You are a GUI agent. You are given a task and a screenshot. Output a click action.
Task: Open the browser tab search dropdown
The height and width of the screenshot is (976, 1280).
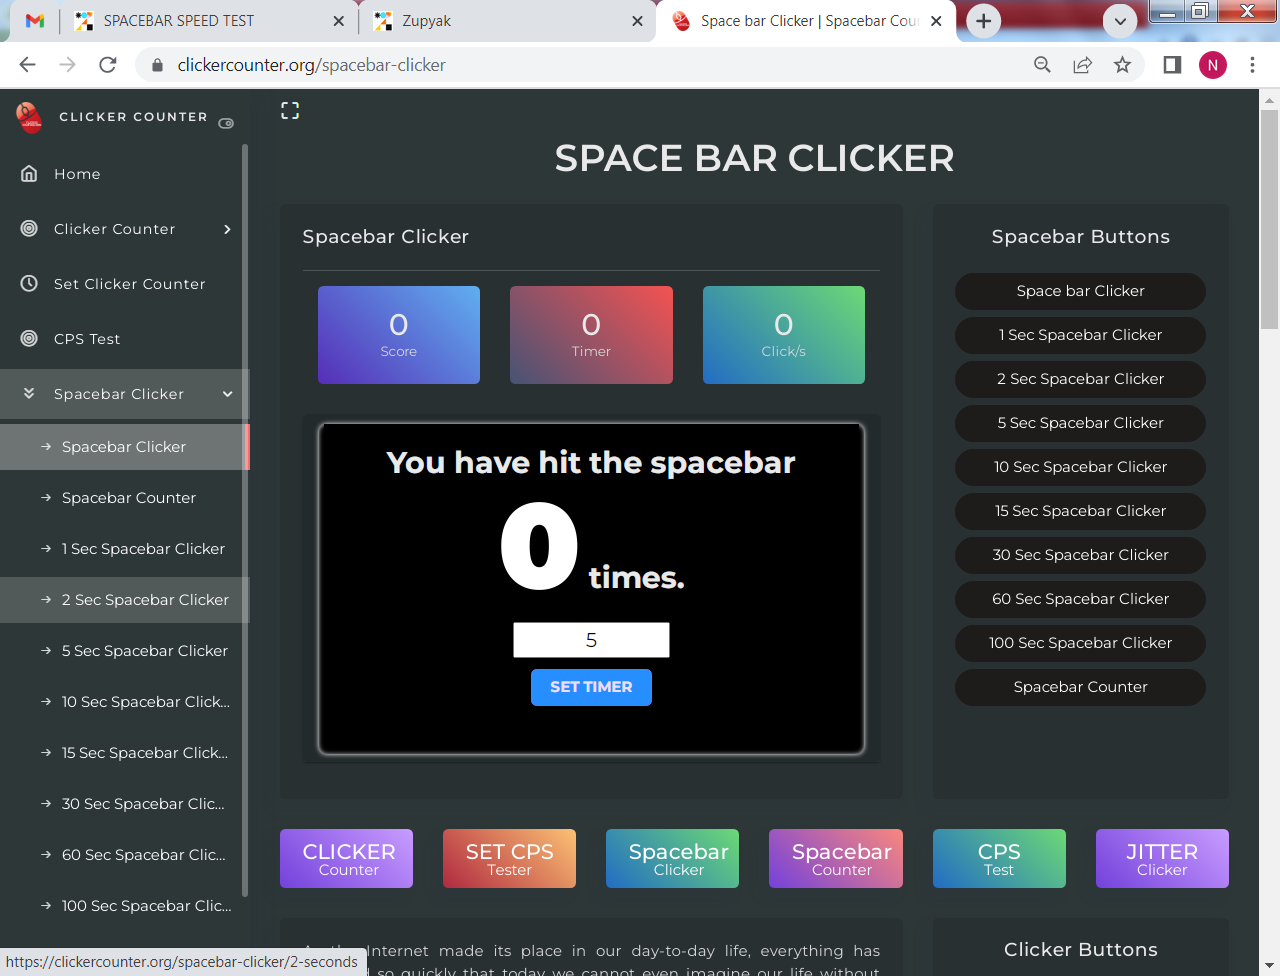tap(1120, 20)
